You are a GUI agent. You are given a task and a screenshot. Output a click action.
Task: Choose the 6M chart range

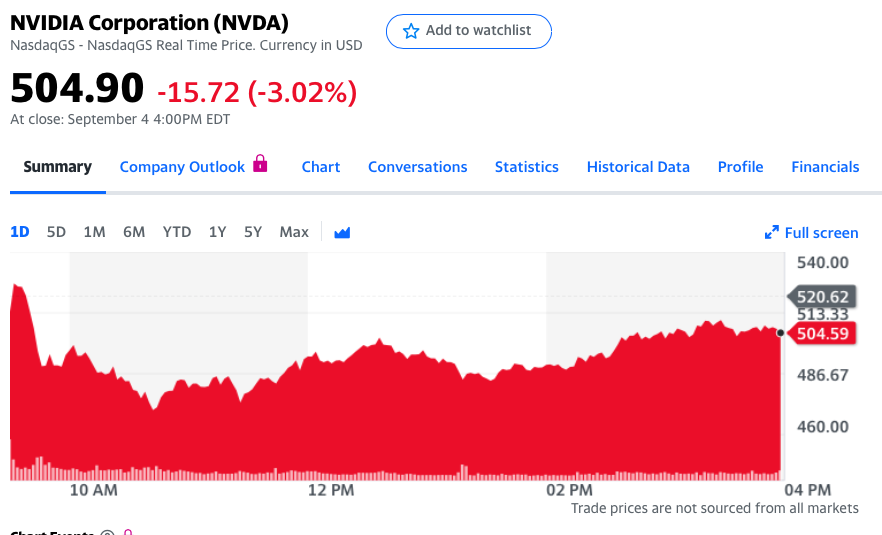pyautogui.click(x=134, y=232)
